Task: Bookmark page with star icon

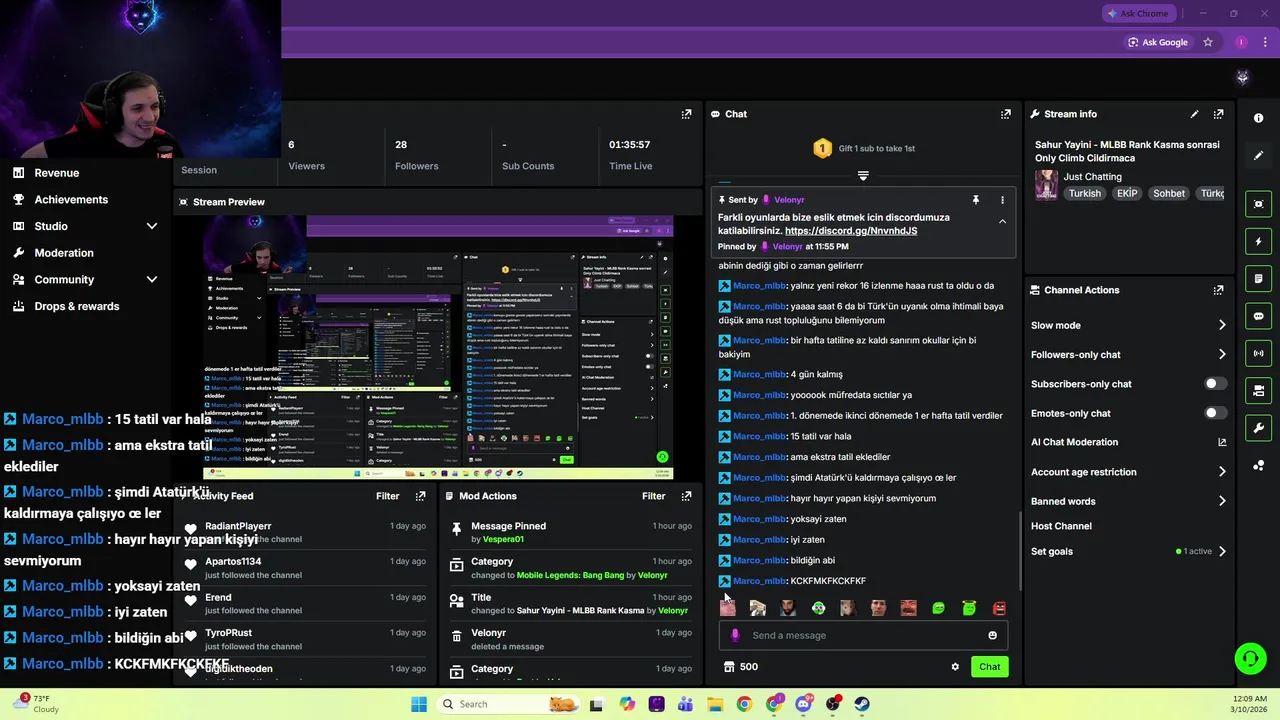Action: tap(1208, 42)
